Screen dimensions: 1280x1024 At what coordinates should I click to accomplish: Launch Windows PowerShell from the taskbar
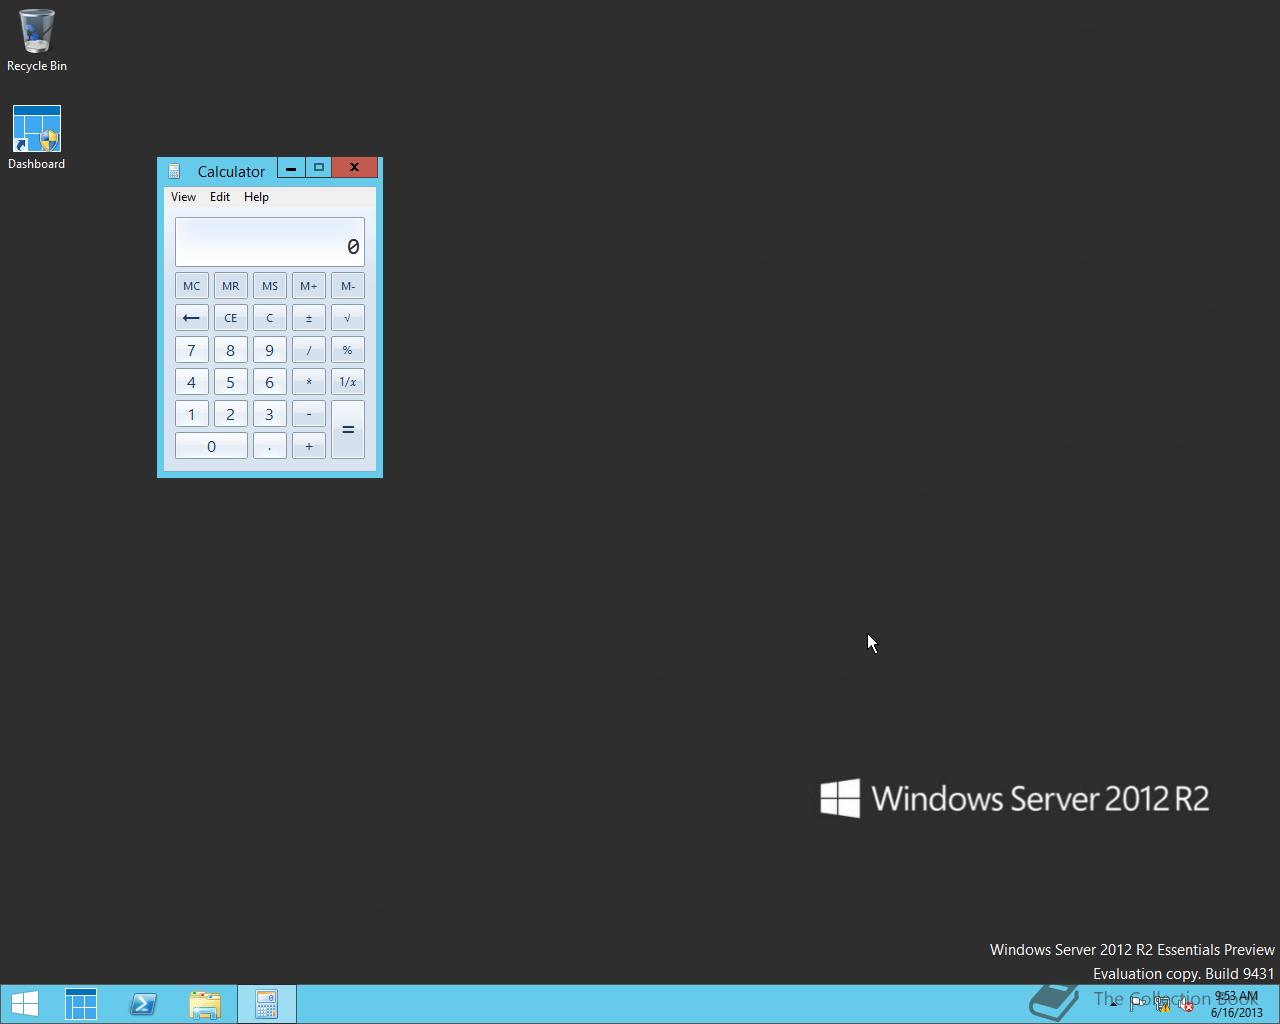[x=143, y=1004]
